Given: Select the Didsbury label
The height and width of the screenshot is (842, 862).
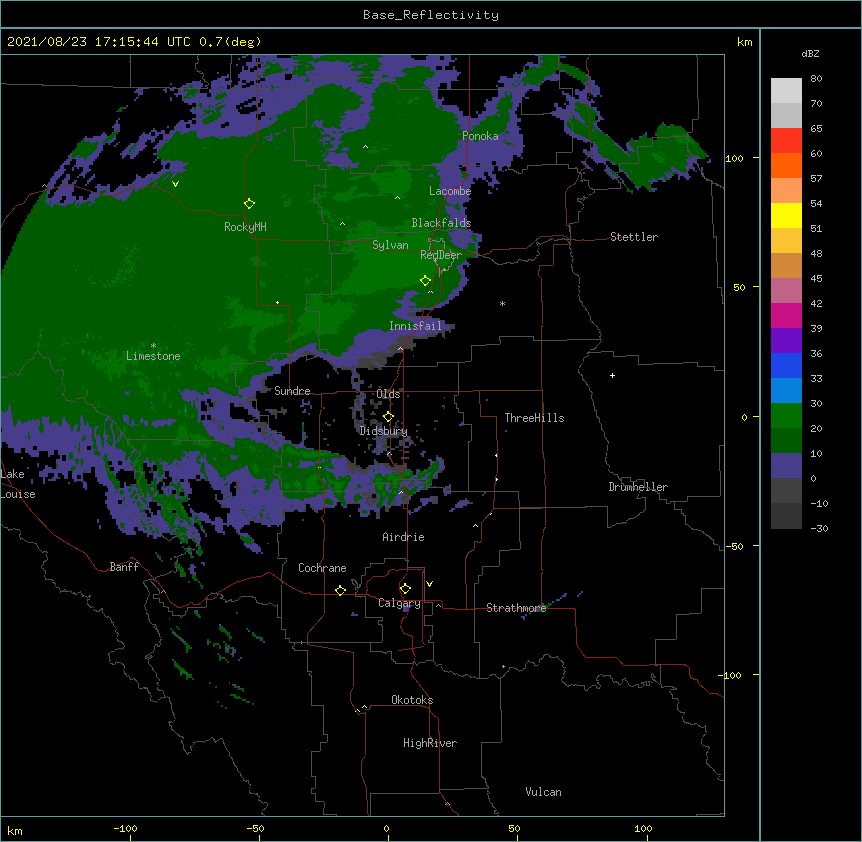Looking at the screenshot, I should [x=383, y=431].
